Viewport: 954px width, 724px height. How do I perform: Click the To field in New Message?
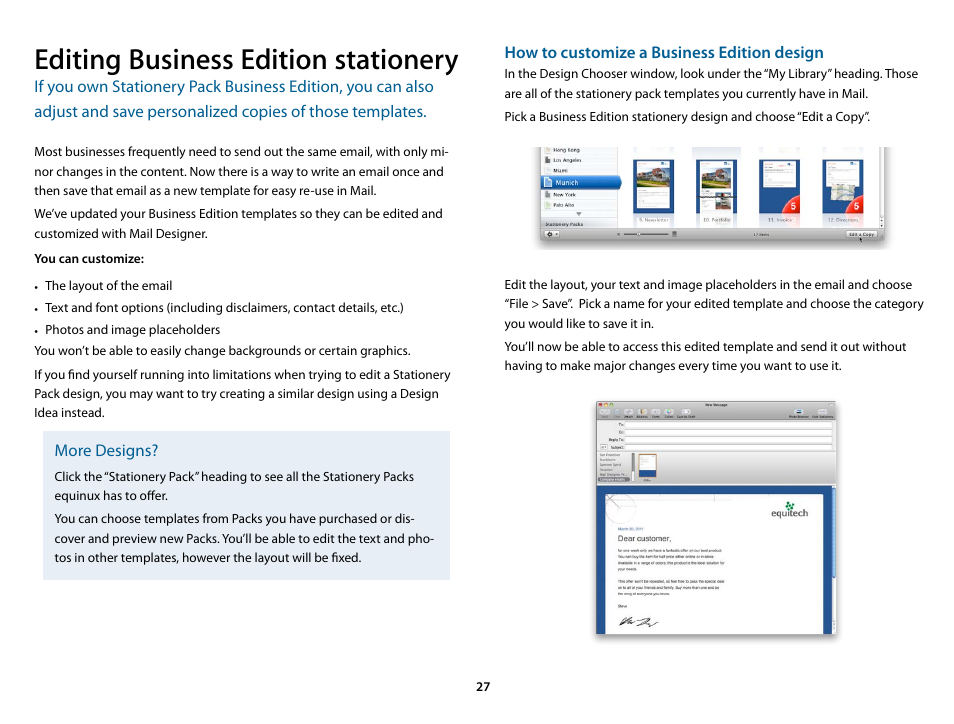tap(728, 425)
